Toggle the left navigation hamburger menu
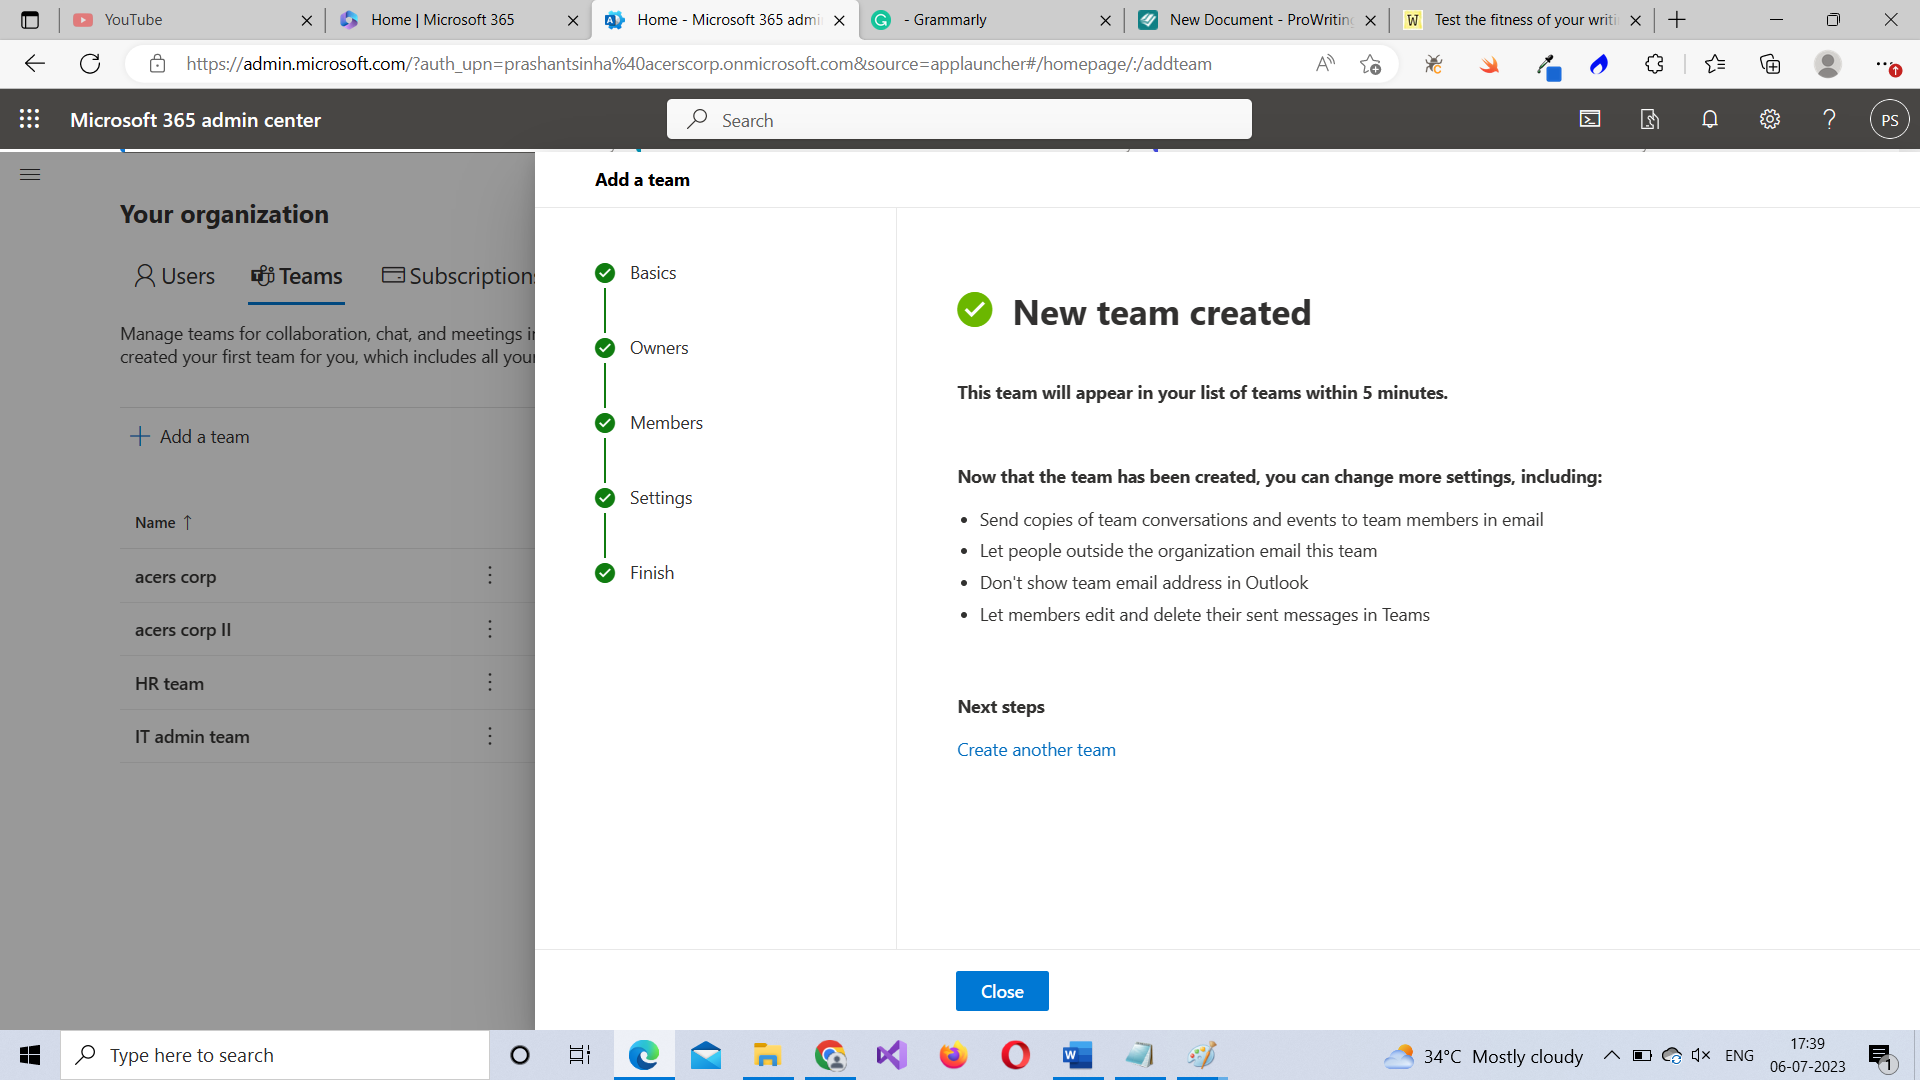The height and width of the screenshot is (1080, 1920). pyautogui.click(x=30, y=175)
